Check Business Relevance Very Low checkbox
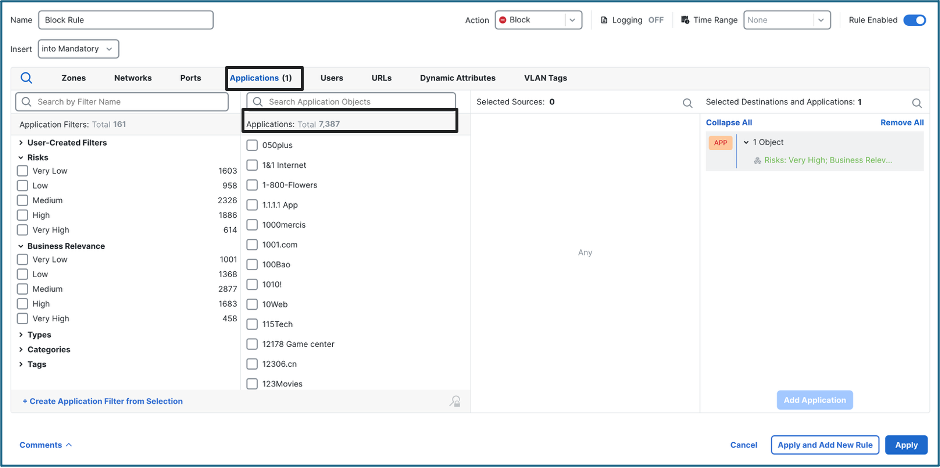Screen dimensions: 940x468 point(22,259)
